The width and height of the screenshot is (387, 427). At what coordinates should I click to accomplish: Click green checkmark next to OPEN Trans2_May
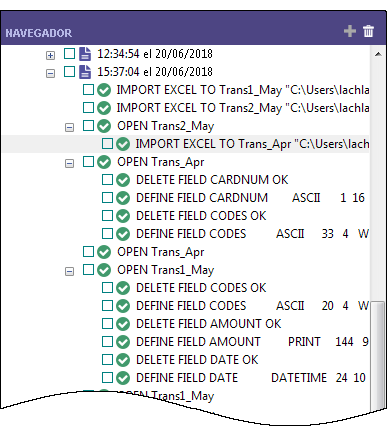[104, 126]
